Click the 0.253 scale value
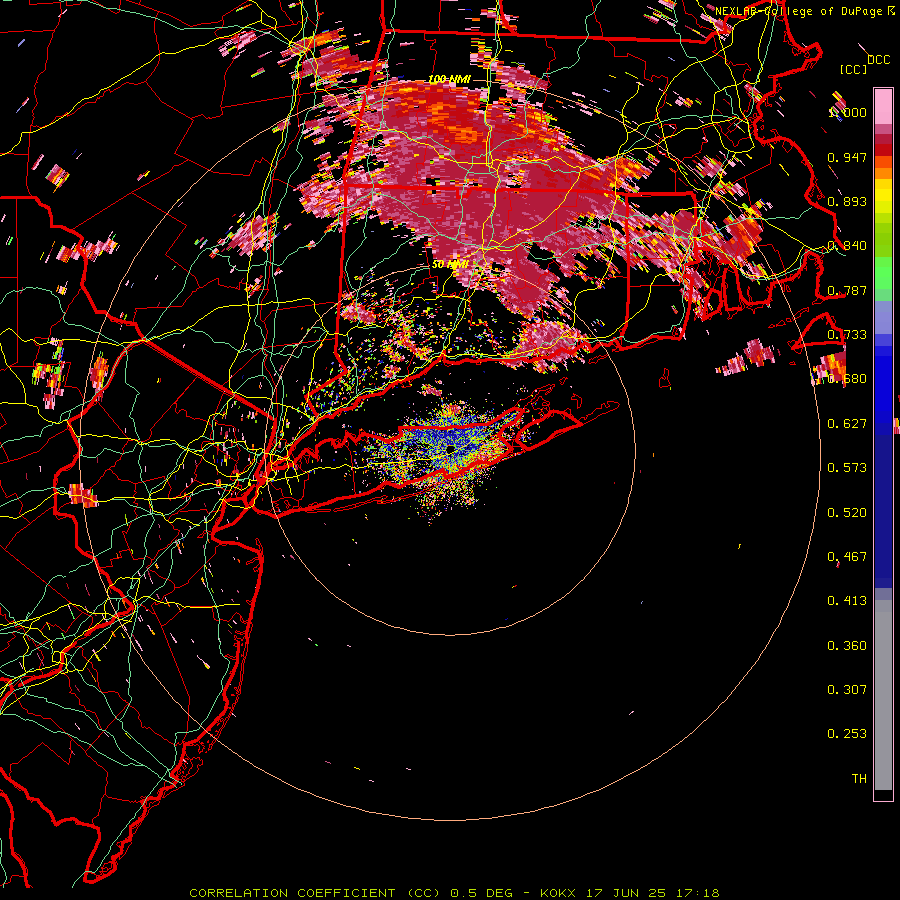900x900 pixels. 847,734
